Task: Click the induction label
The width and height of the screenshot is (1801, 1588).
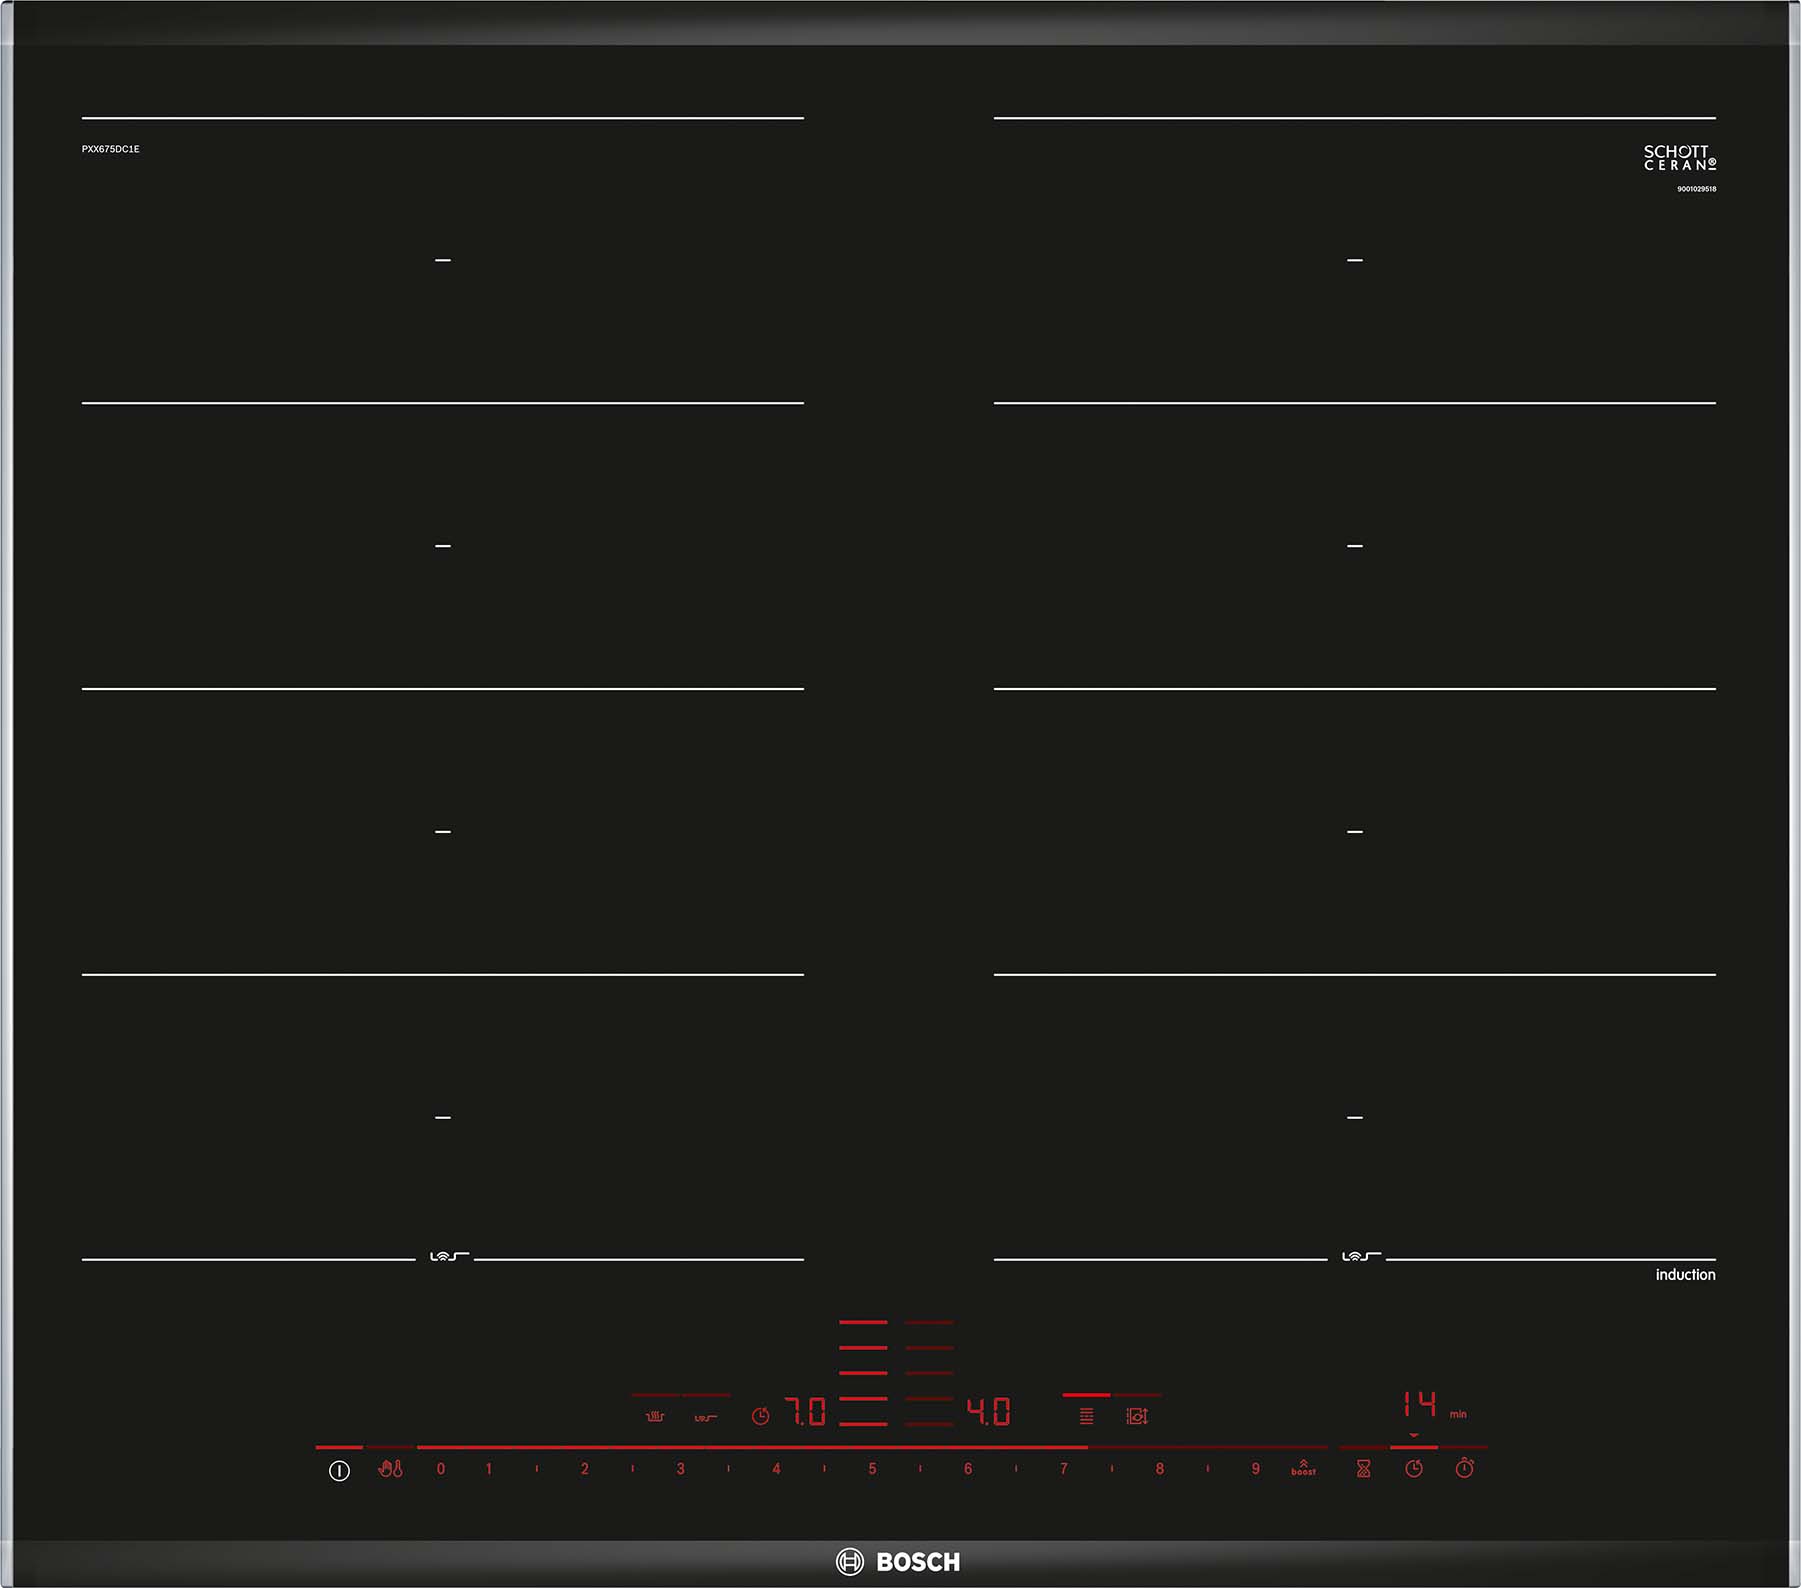Action: (x=1685, y=1274)
